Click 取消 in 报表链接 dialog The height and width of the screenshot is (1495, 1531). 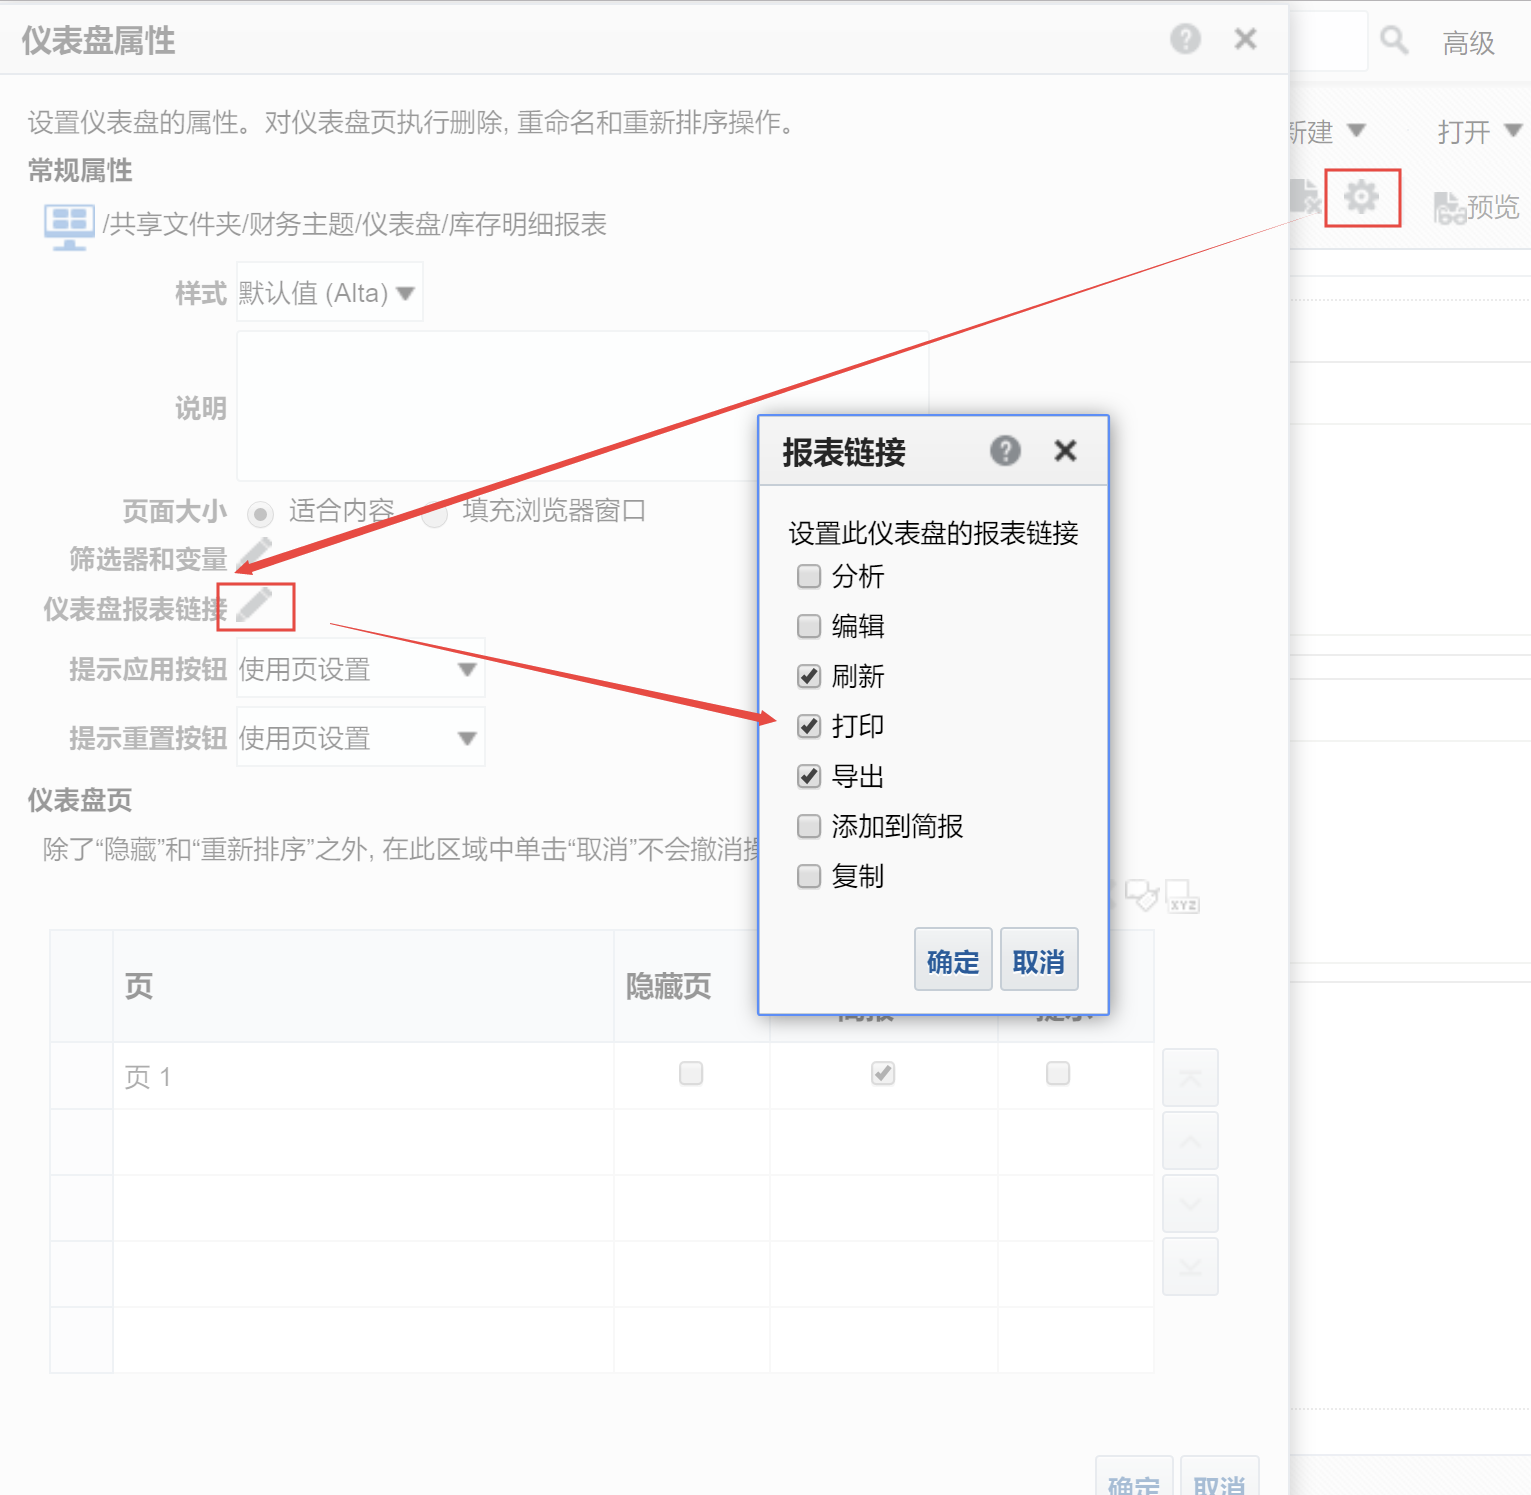coord(1038,960)
